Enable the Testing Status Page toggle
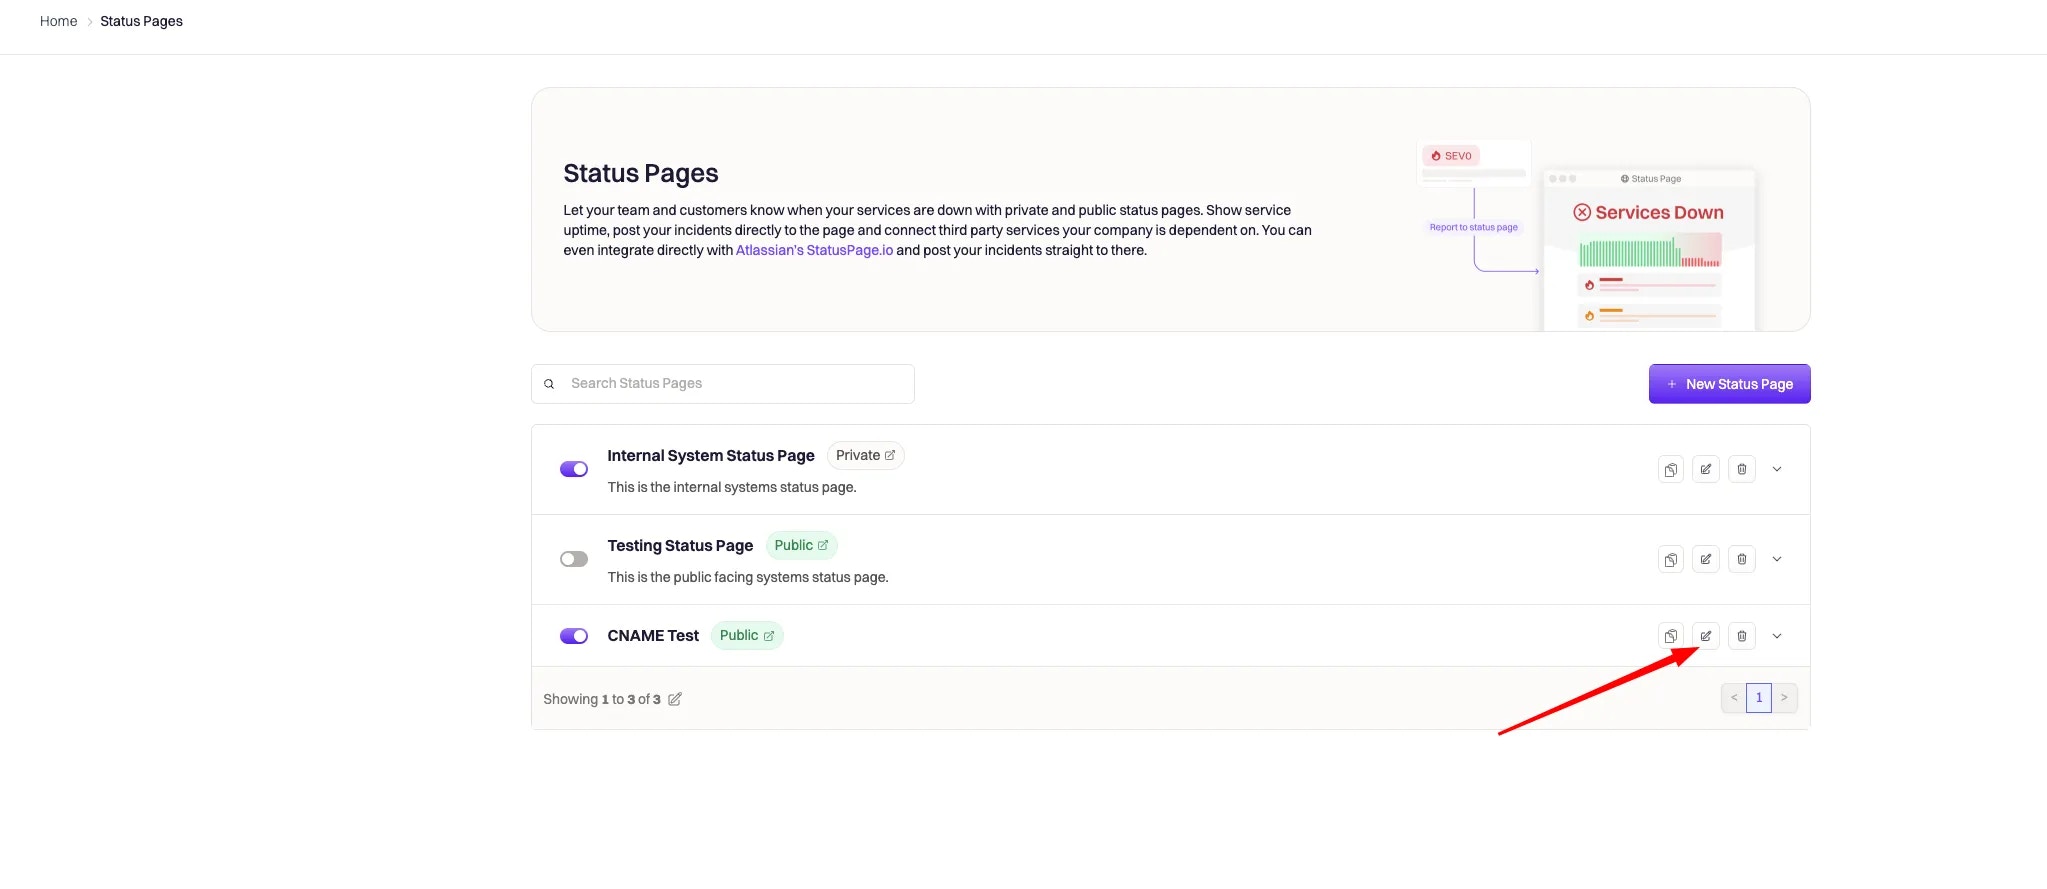The image size is (2047, 889). tap(574, 559)
